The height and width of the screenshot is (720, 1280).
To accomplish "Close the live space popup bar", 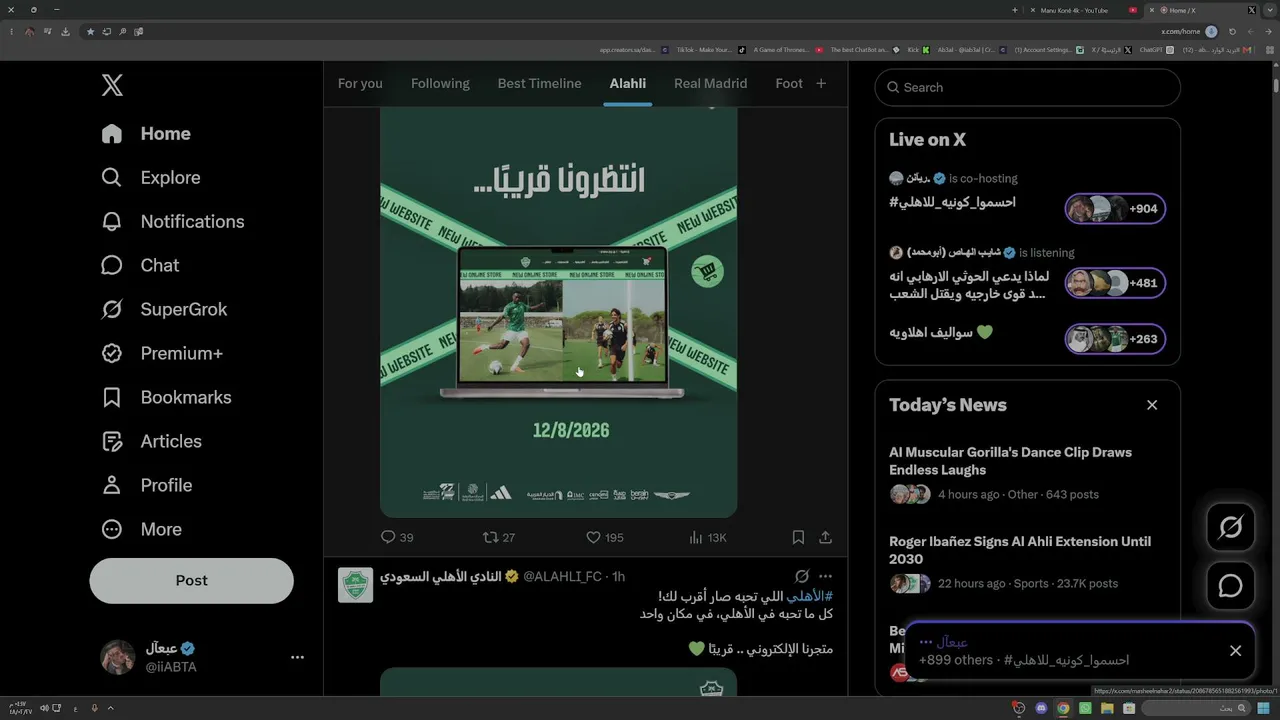I will point(1235,651).
